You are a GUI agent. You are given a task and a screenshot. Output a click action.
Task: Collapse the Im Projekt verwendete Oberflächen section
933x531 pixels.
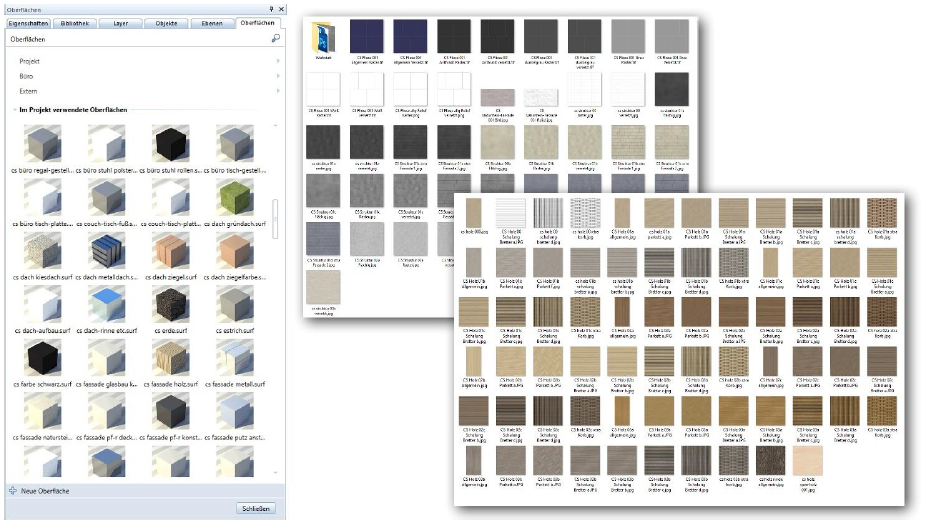pyautogui.click(x=14, y=109)
